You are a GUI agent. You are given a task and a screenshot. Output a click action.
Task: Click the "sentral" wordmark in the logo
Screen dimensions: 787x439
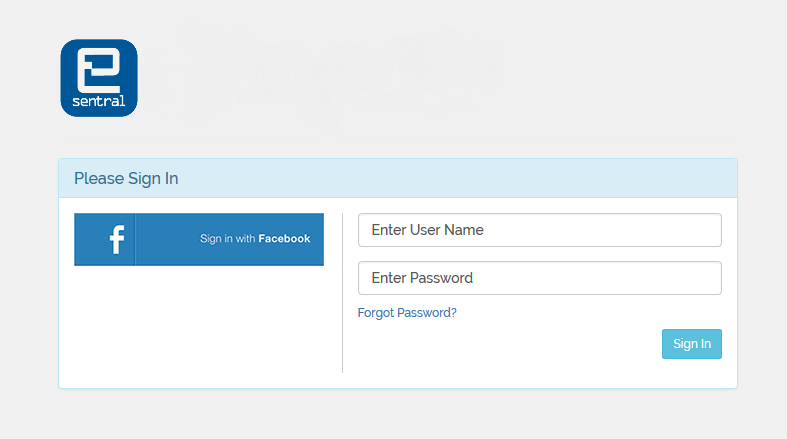99,101
